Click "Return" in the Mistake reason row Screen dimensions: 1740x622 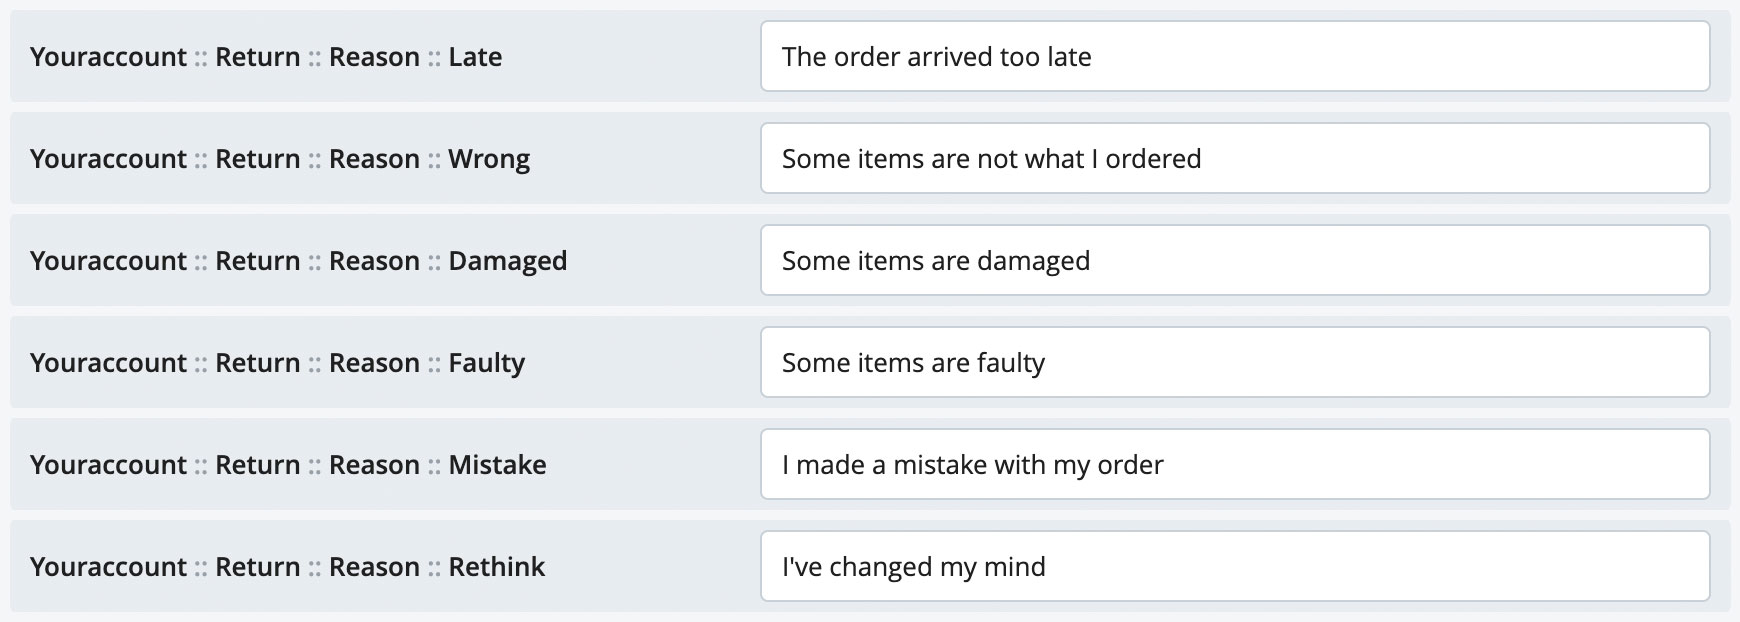point(257,465)
